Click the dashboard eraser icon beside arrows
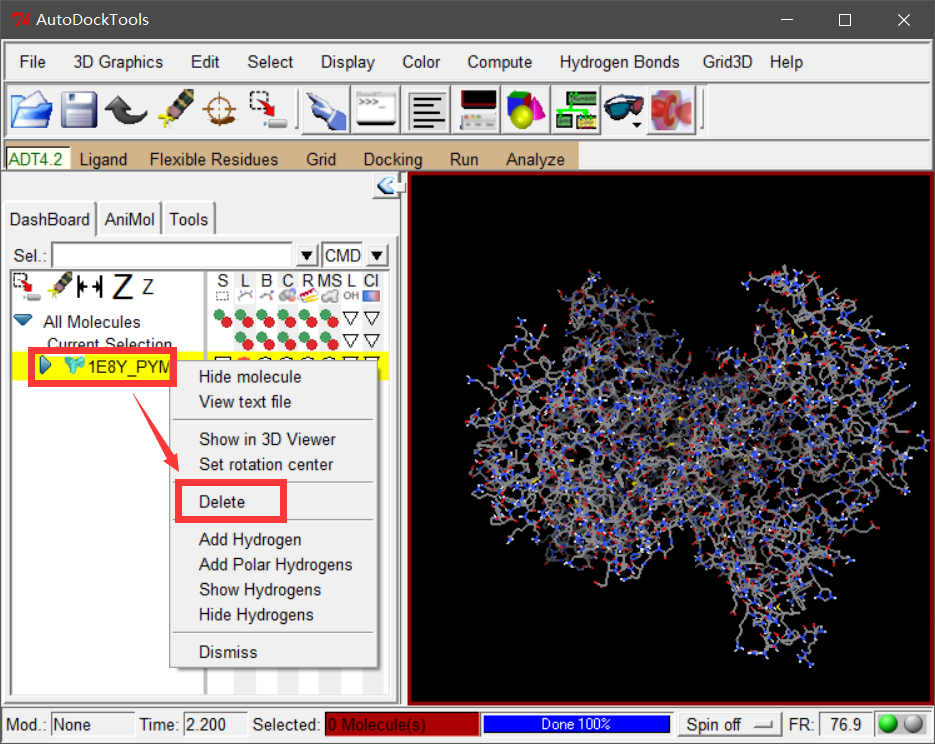Image resolution: width=935 pixels, height=744 pixels. coord(60,285)
